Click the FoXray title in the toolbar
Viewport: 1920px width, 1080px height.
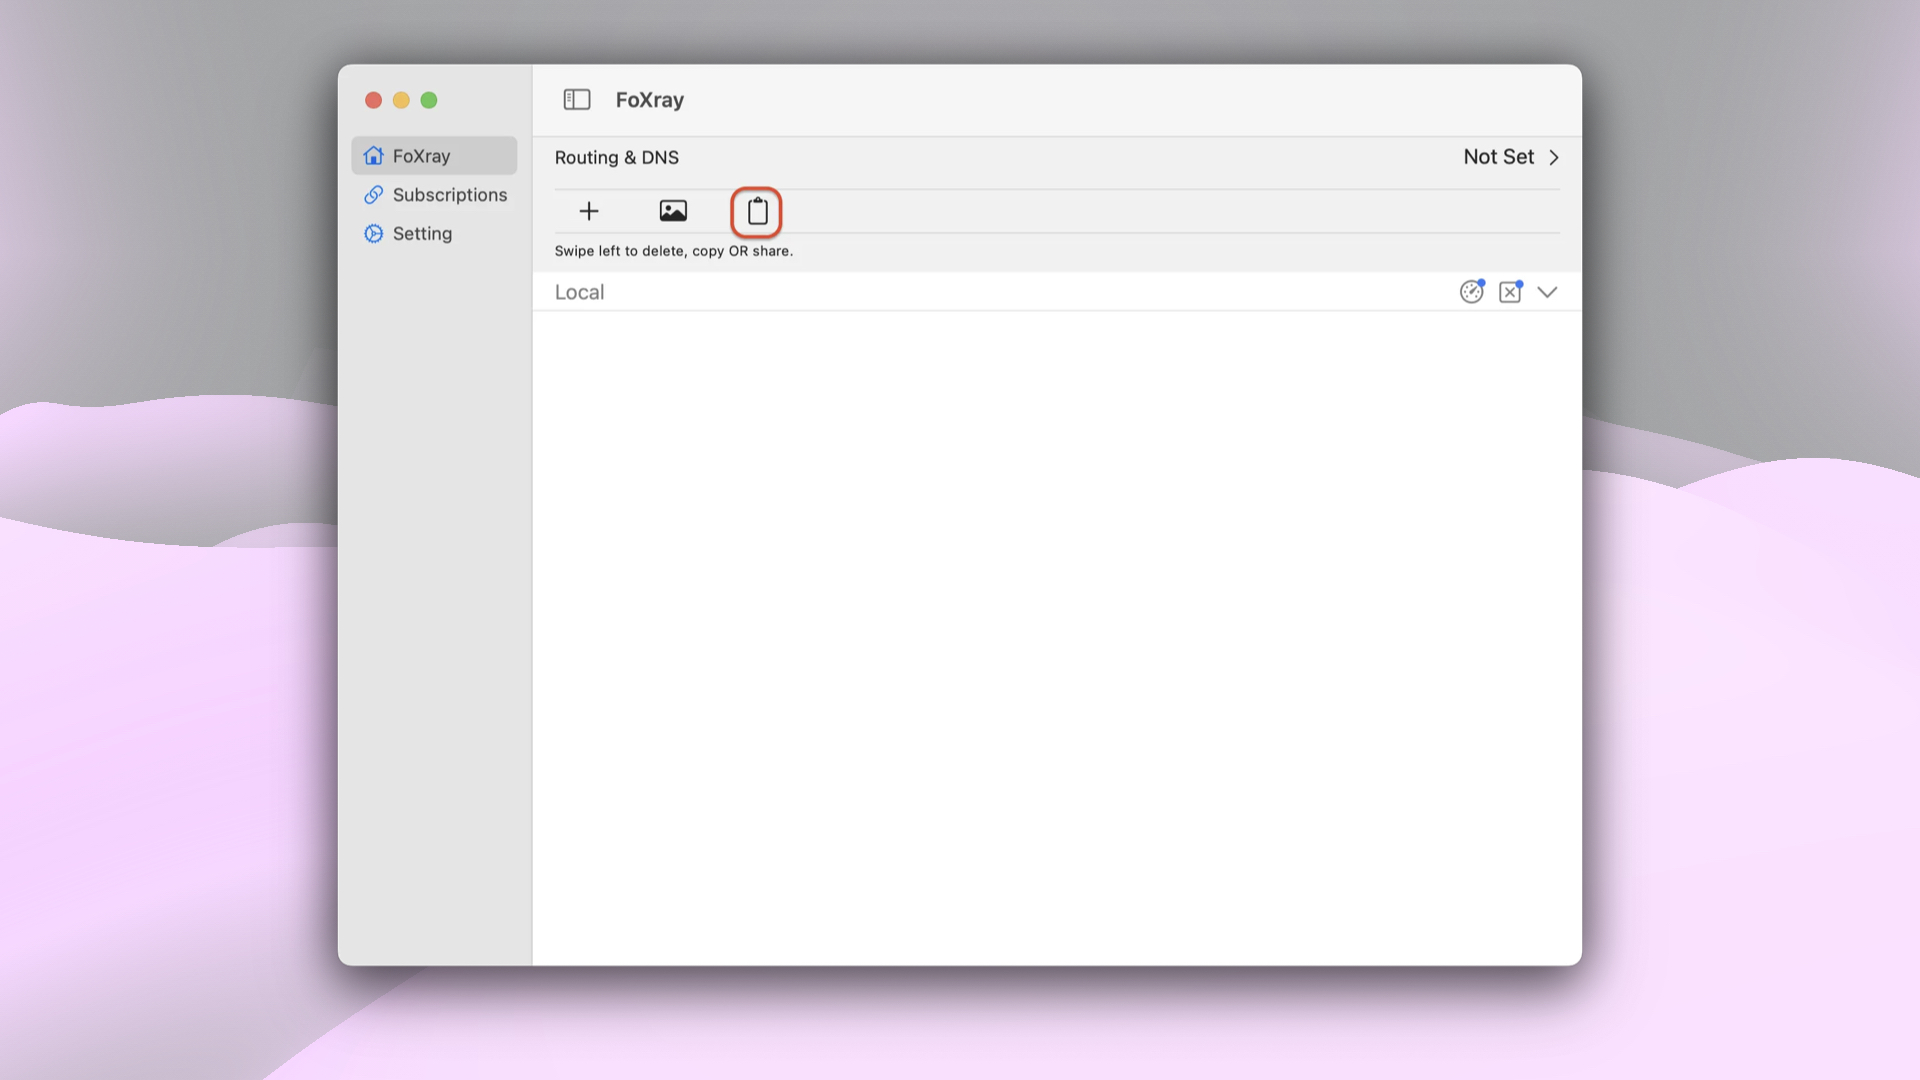click(x=650, y=99)
